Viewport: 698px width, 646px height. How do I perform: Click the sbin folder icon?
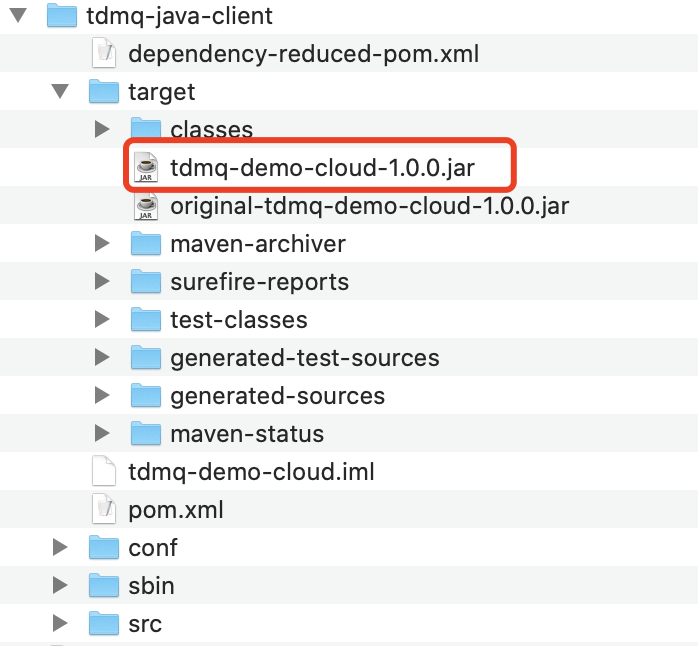point(104,585)
